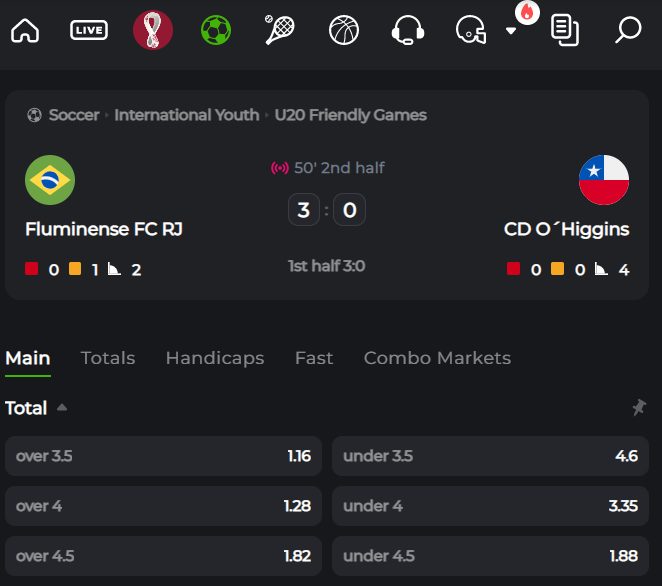Switch to the Totals tab
662x586 pixels.
pyautogui.click(x=108, y=358)
